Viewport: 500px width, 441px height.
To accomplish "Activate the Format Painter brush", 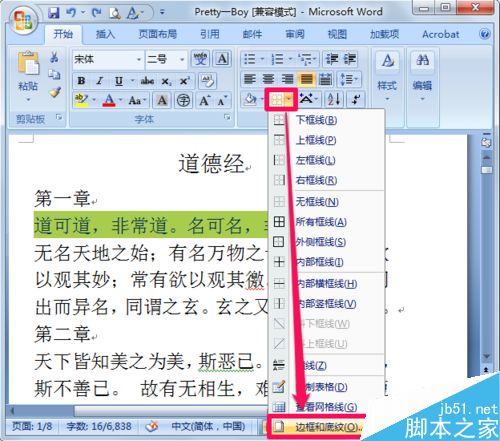I will coord(55,92).
